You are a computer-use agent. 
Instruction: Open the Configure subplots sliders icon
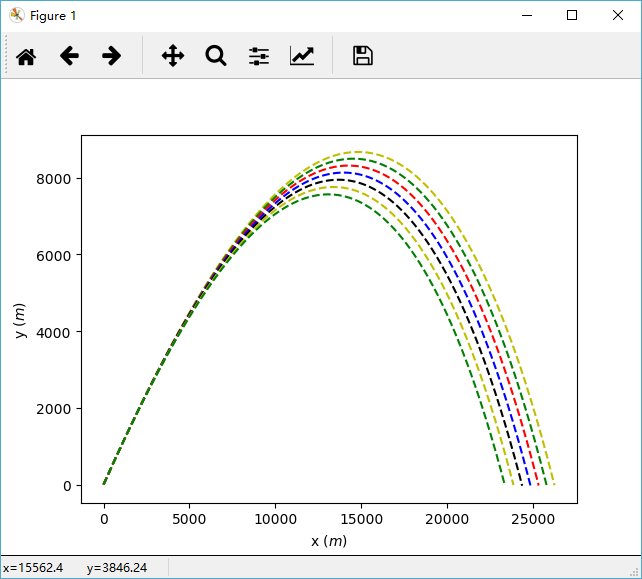(x=259, y=56)
